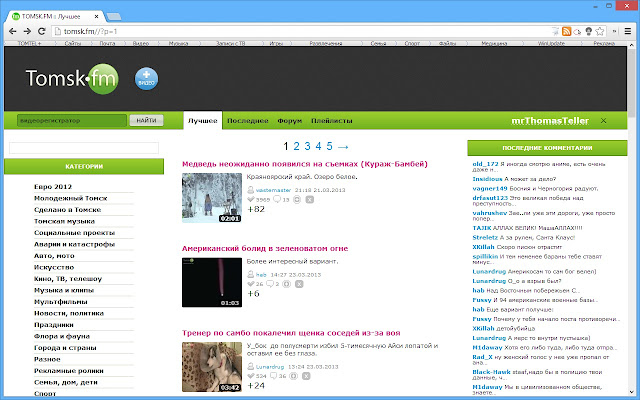Click the search input with видеорегистратор text
This screenshot has width=640, height=400.
click(66, 121)
